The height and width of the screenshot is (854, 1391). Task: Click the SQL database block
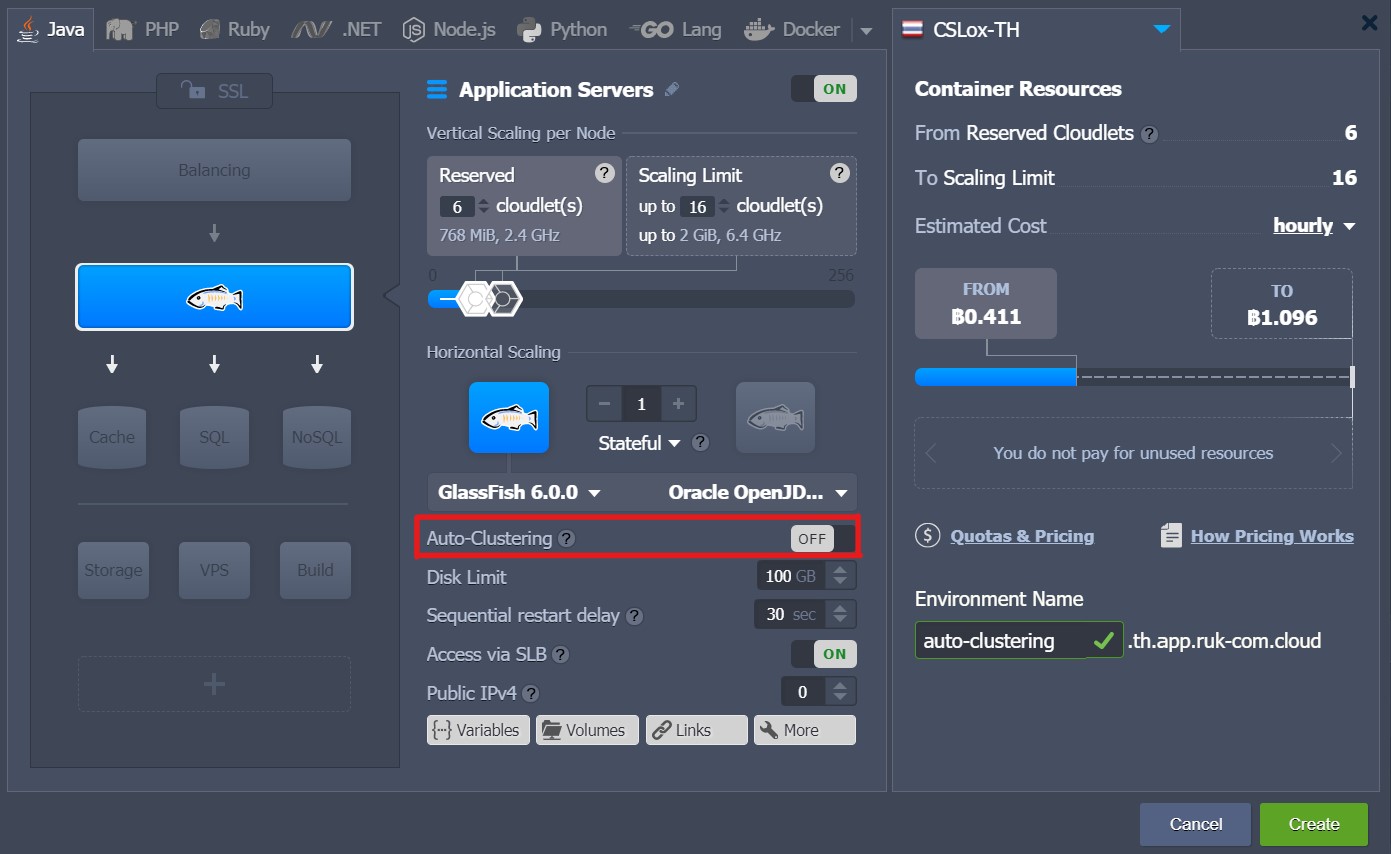(214, 437)
